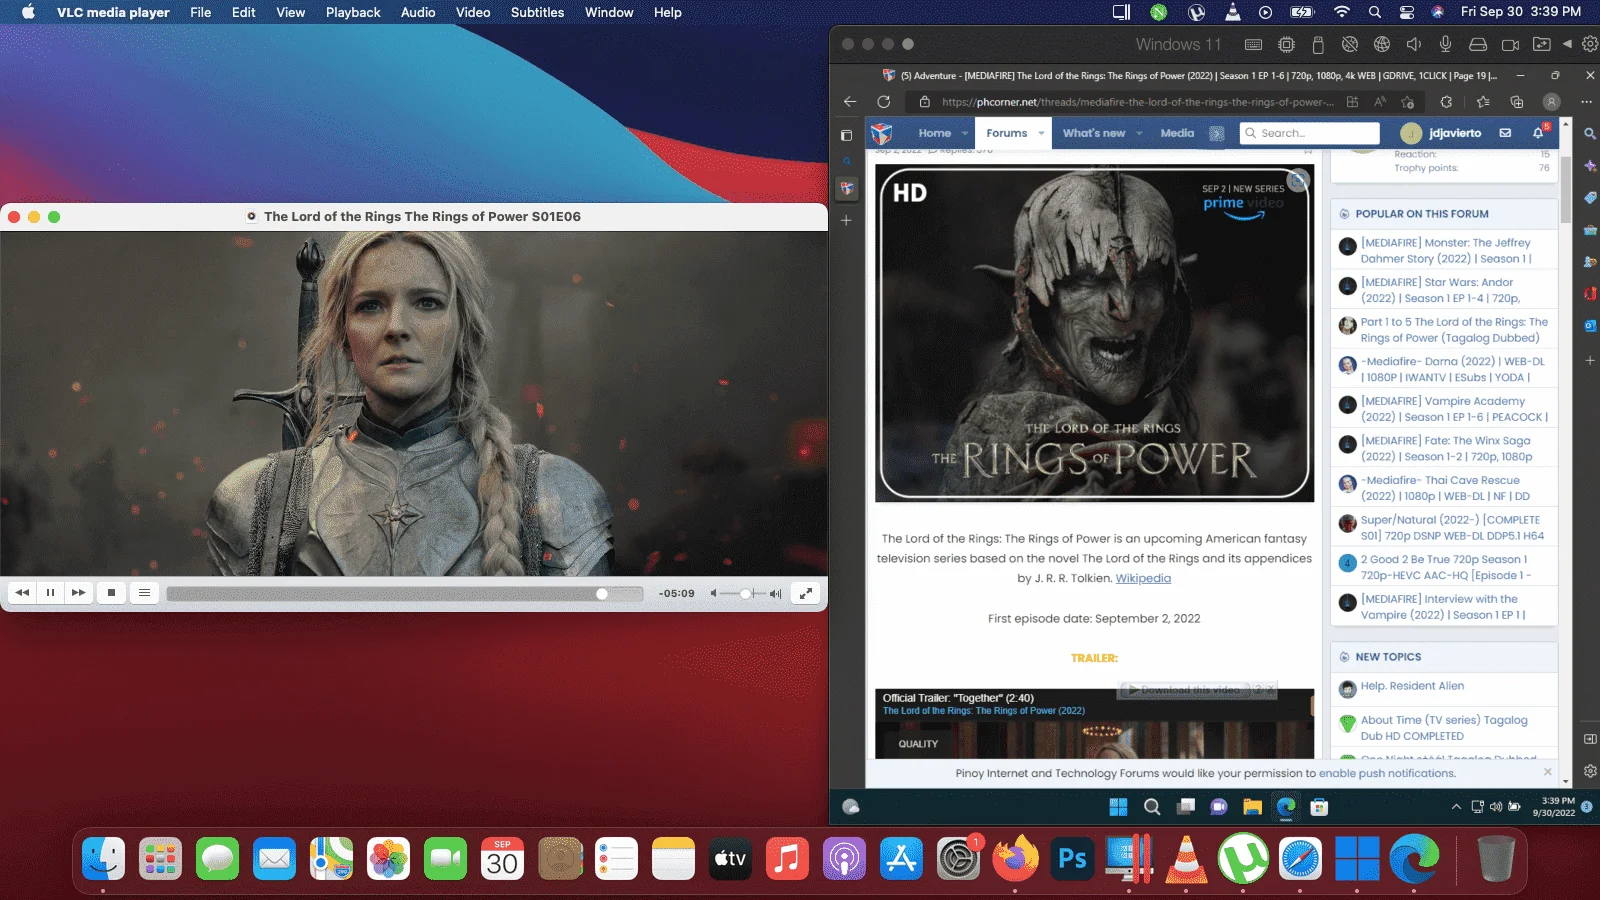Viewport: 1600px width, 900px height.
Task: Add page to Edge favorites
Action: click(1408, 102)
